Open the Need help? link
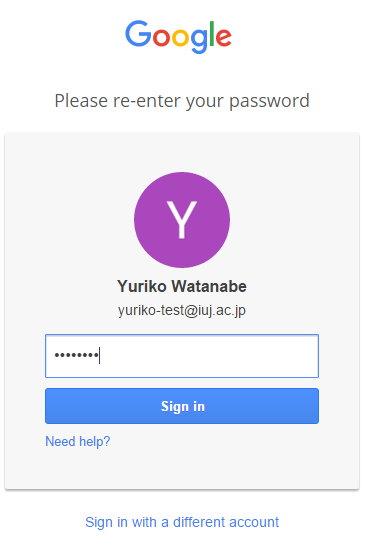Screen dimensions: 367x546 pyautogui.click(x=78, y=442)
